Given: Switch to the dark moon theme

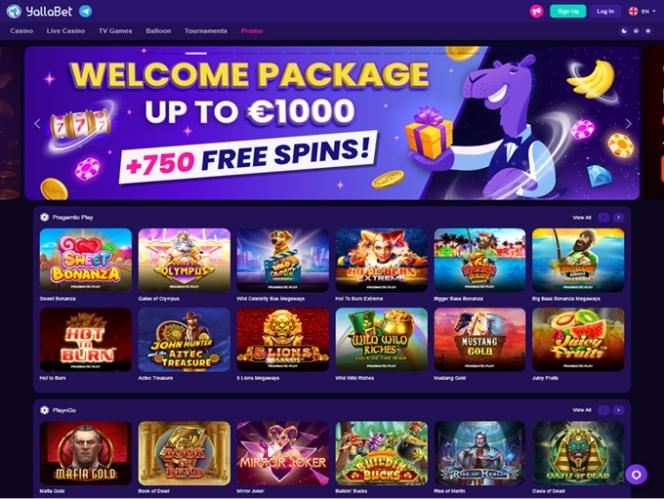Looking at the screenshot, I should 624,31.
